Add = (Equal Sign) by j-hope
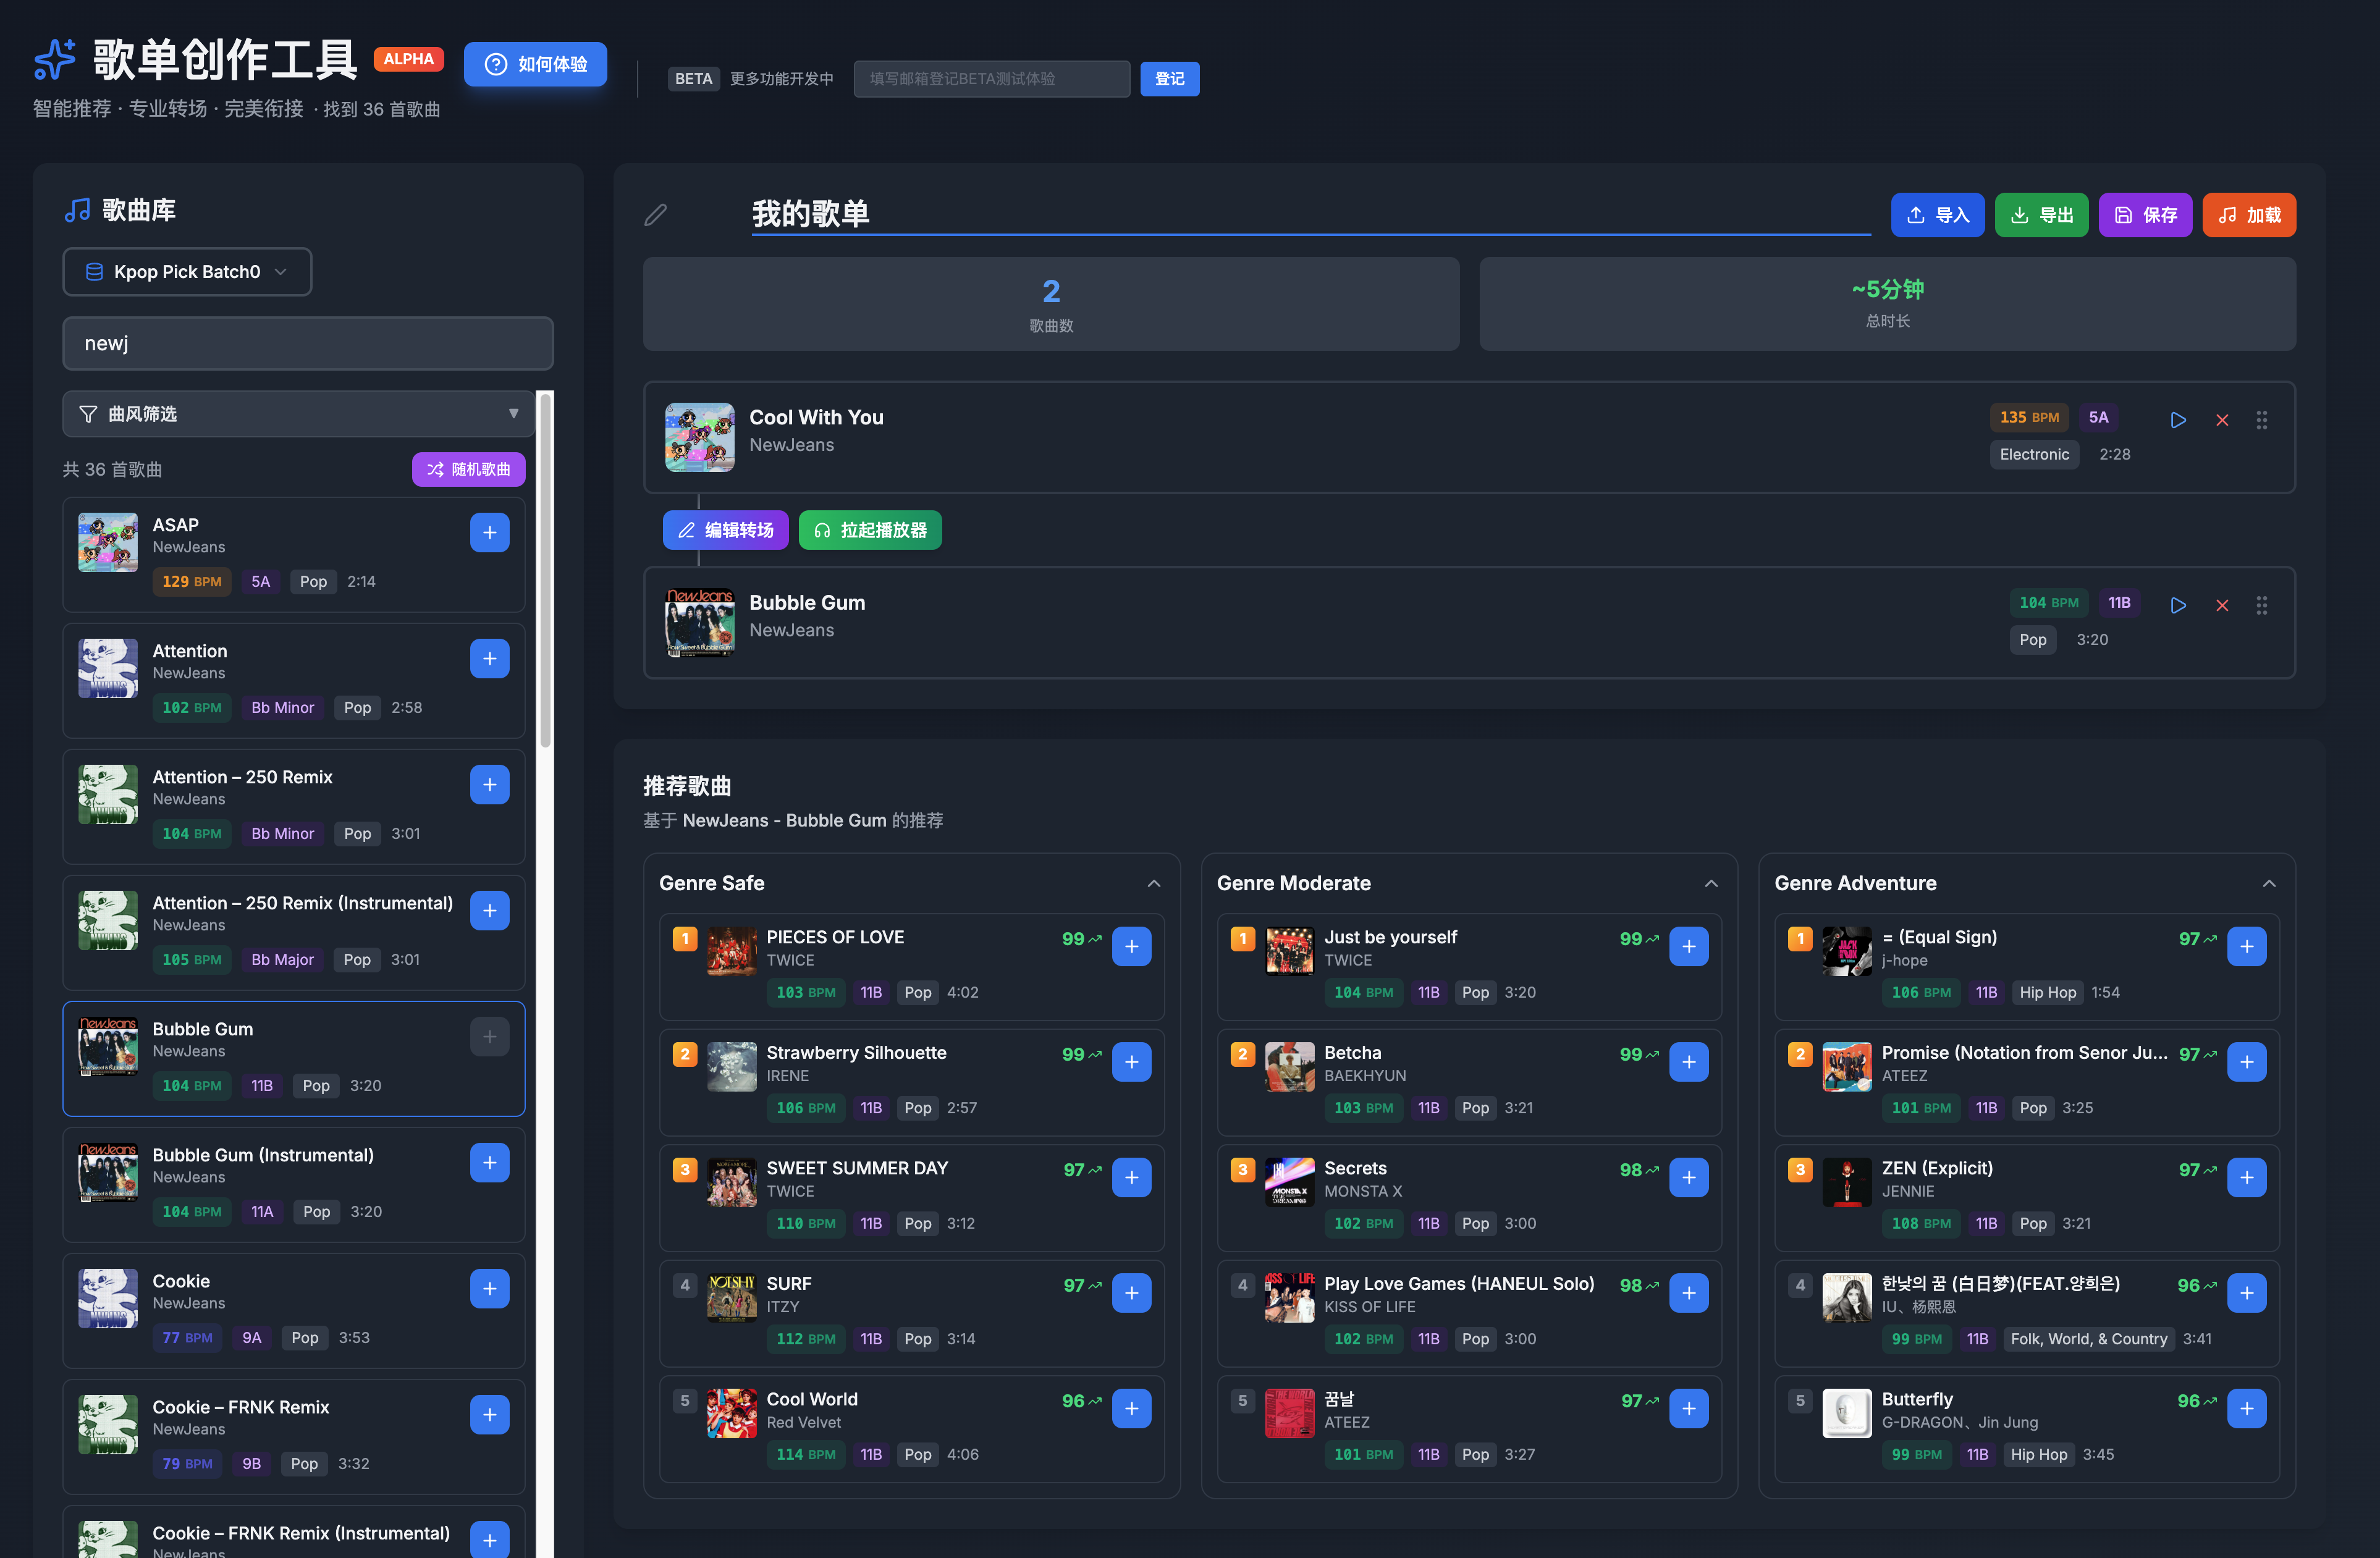This screenshot has height=1558, width=2380. (2247, 946)
